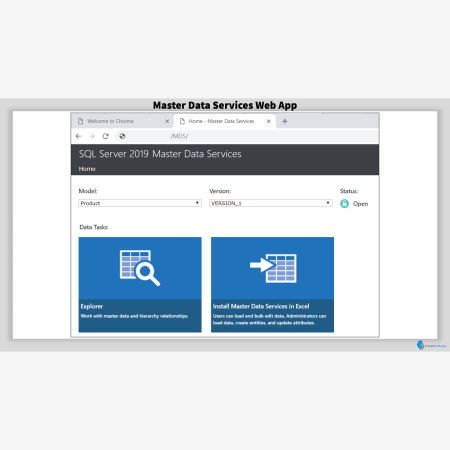
Task: Click Install Master Data Services in Excel title
Action: (261, 306)
